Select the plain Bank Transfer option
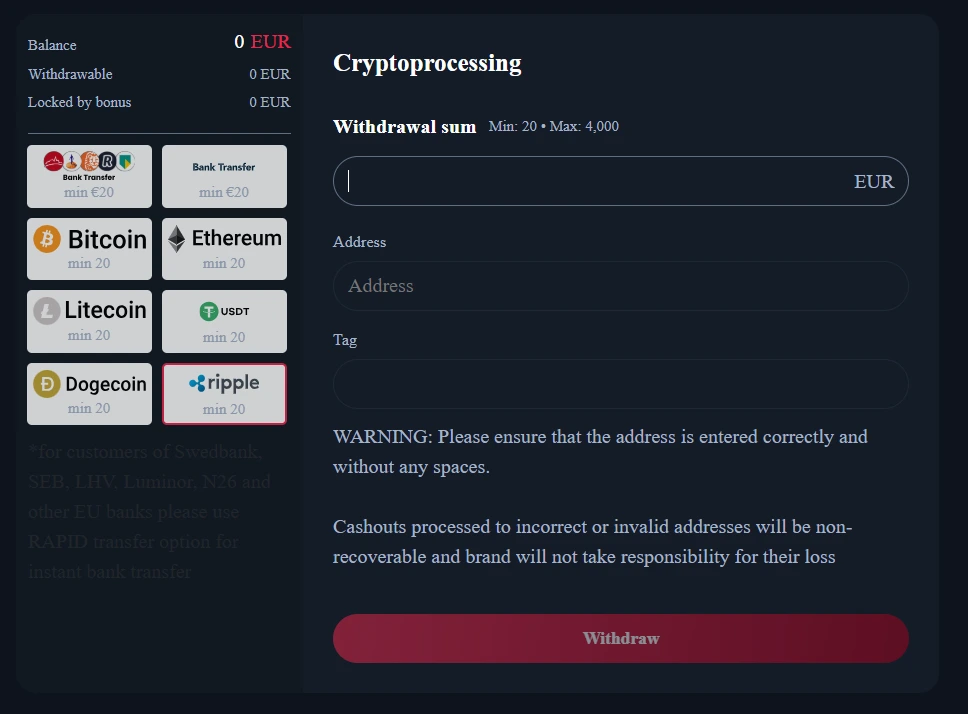968x714 pixels. [224, 176]
